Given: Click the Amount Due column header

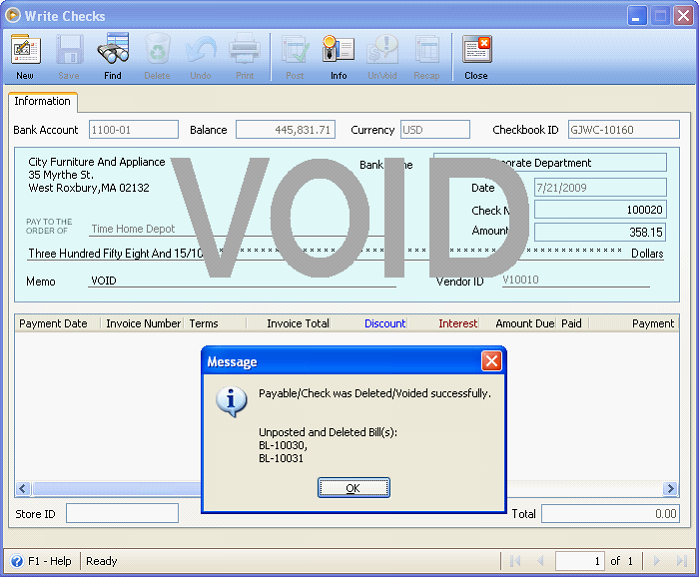Looking at the screenshot, I should (x=518, y=324).
